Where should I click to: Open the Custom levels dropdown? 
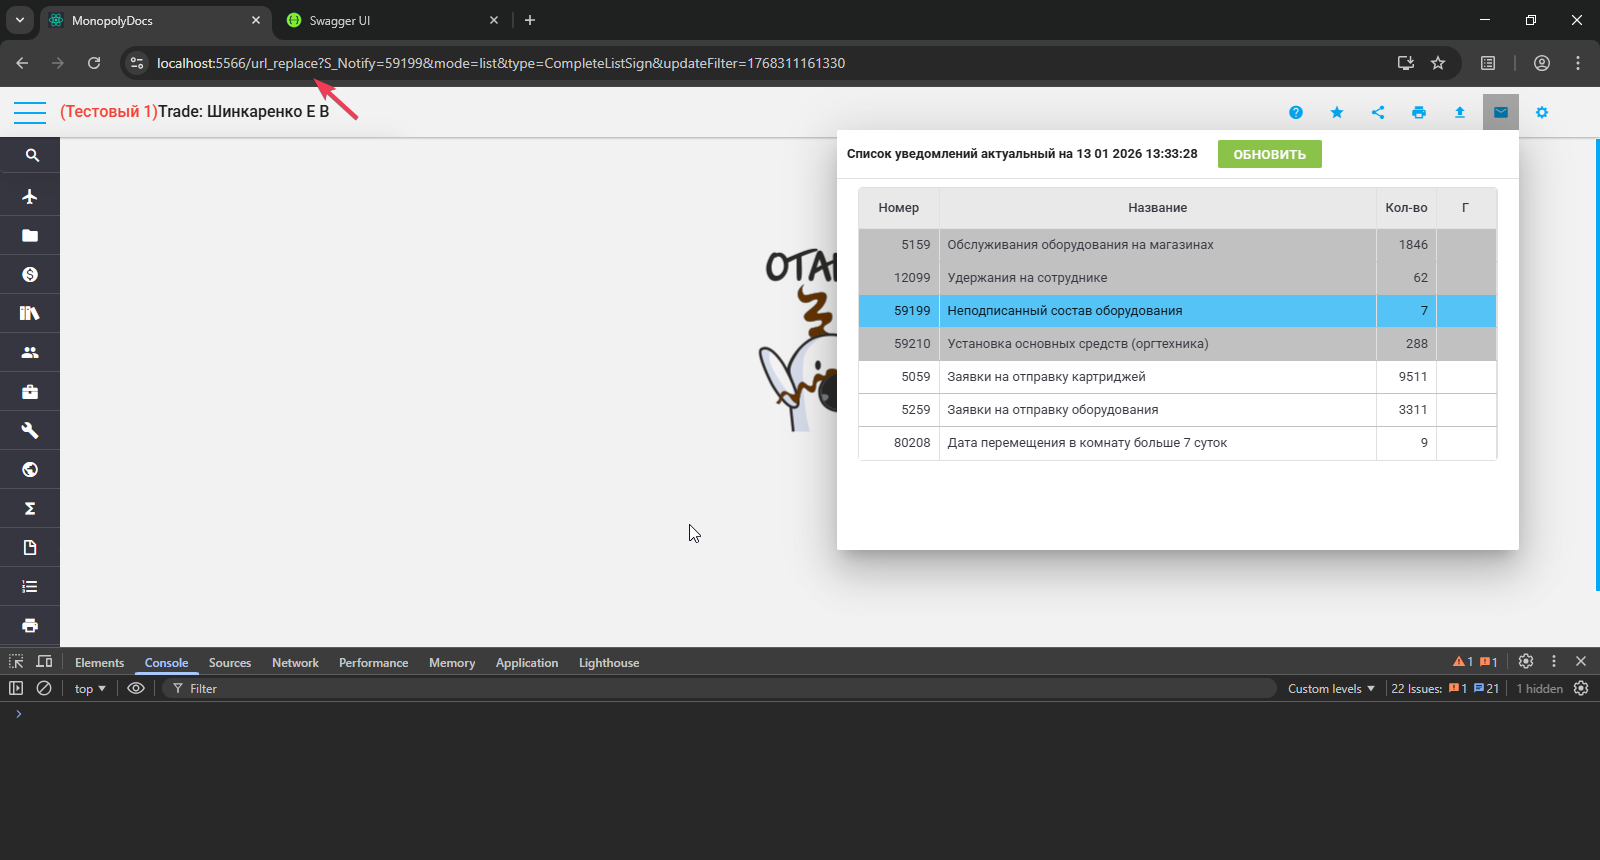click(x=1331, y=689)
